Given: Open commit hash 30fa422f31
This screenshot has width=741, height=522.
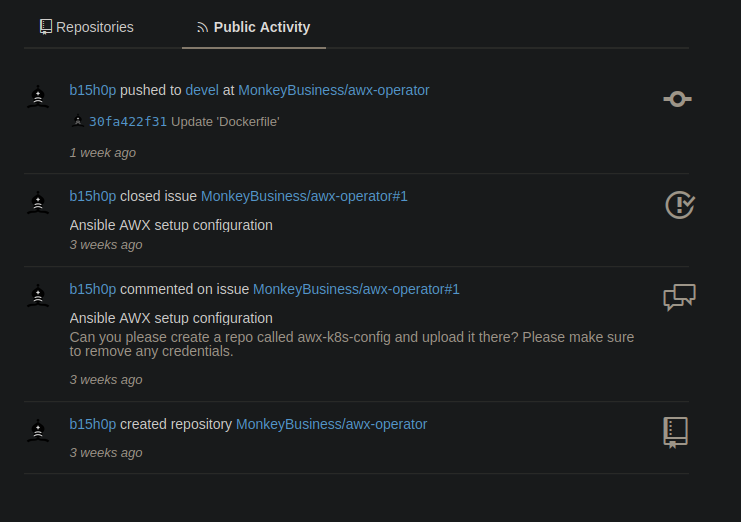Looking at the screenshot, I should tap(128, 122).
